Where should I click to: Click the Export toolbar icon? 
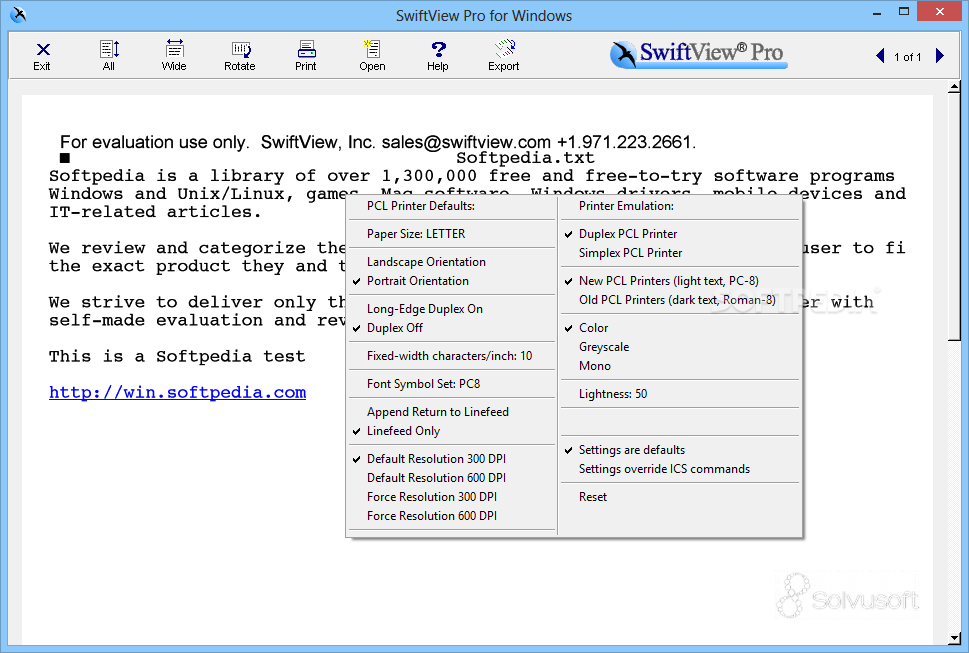click(x=504, y=56)
